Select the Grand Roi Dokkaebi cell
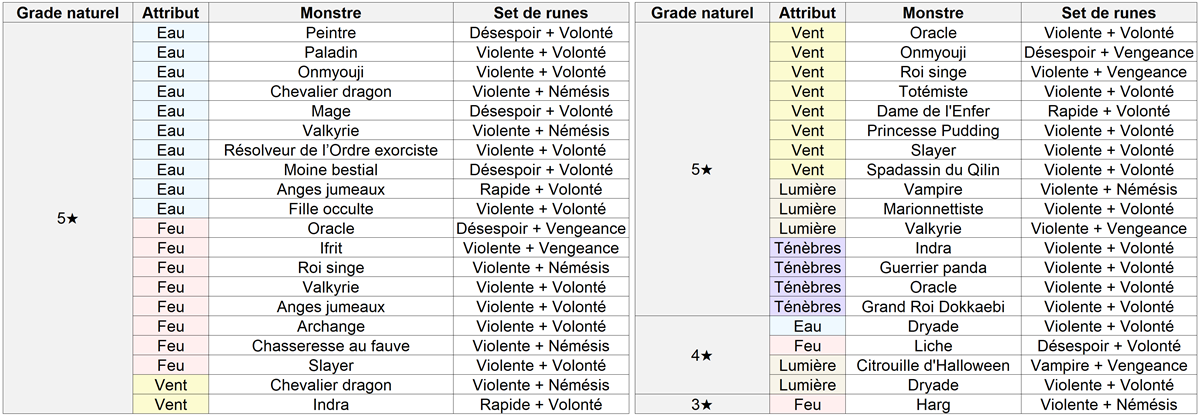Screen dimensions: 1200x416 933,307
